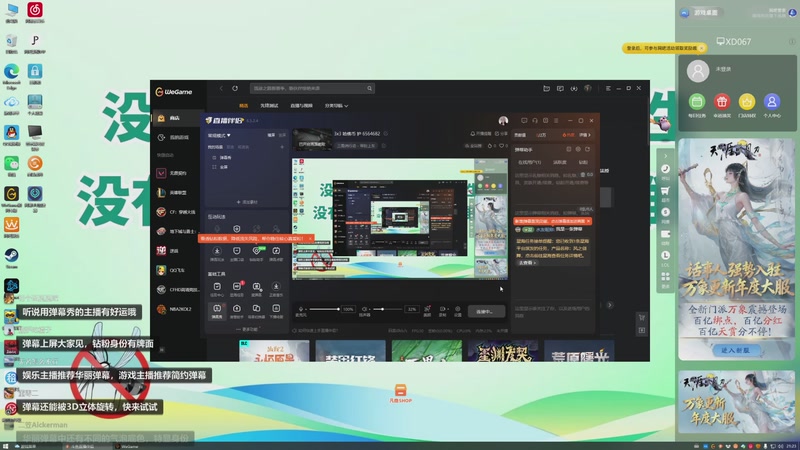Select the NBA2KOL2 game icon in sidebar

(x=161, y=309)
